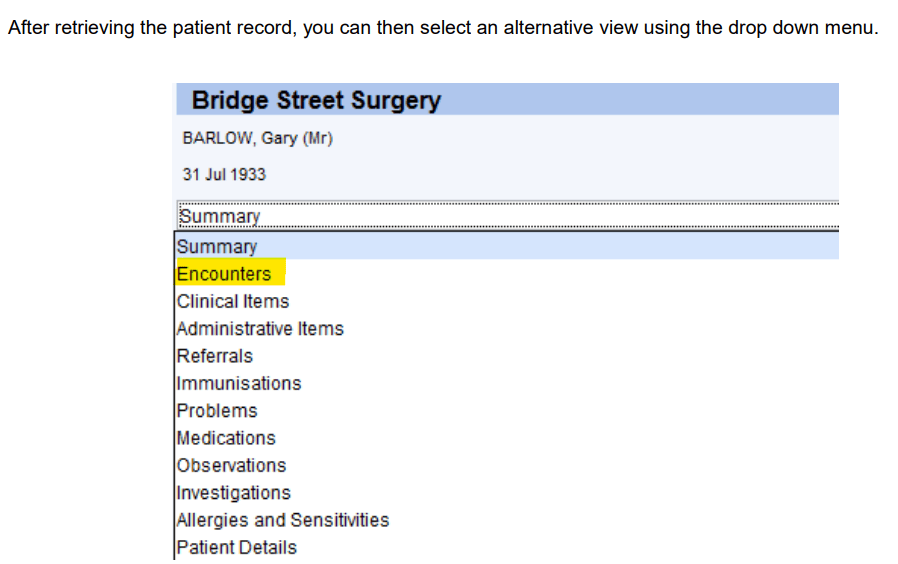Pick Immunisations from the drop-down list
This screenshot has width=898, height=564.
click(239, 383)
